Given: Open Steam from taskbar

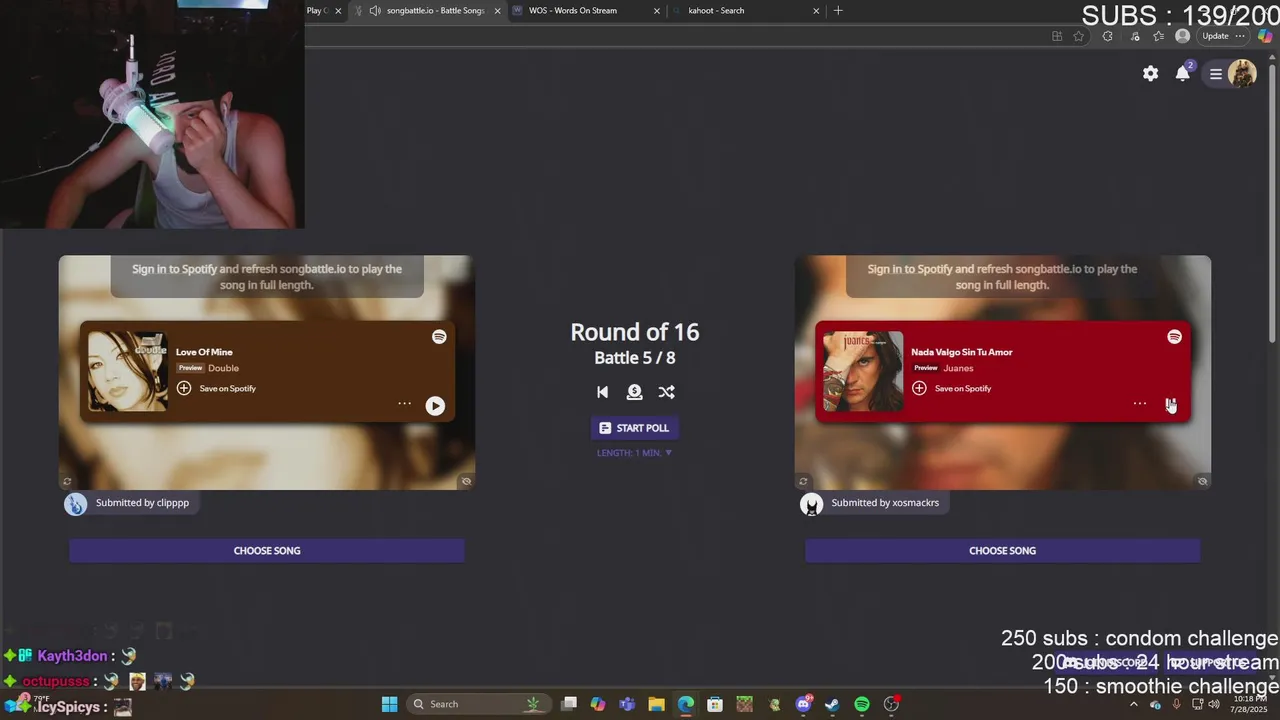Looking at the screenshot, I should click(x=831, y=704).
